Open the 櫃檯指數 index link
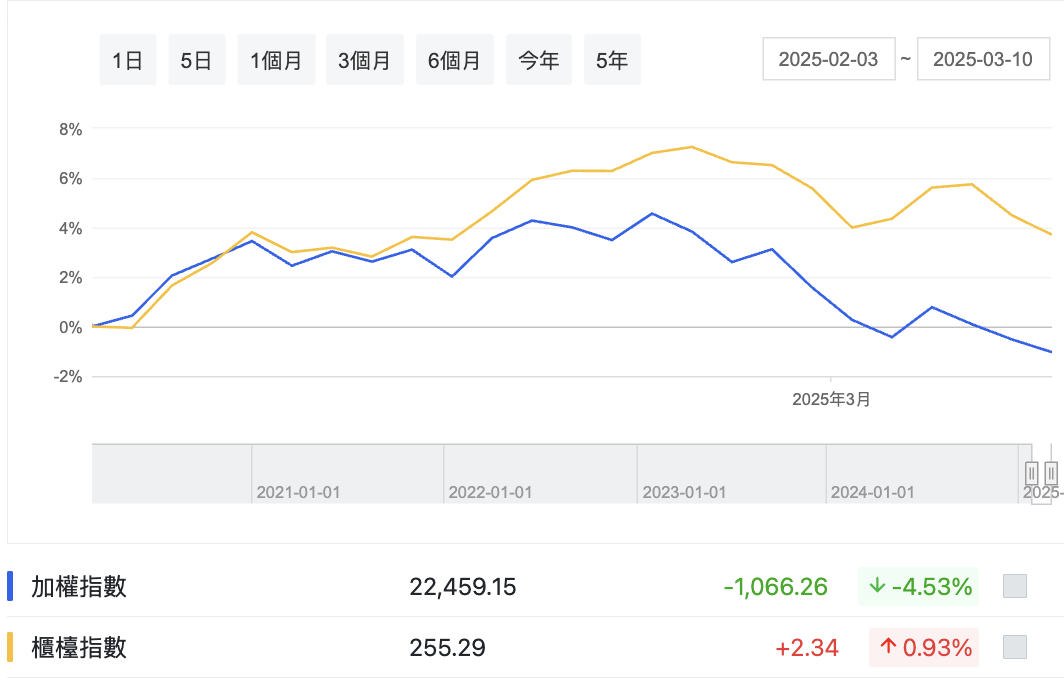The image size is (1064, 690). click(x=79, y=647)
